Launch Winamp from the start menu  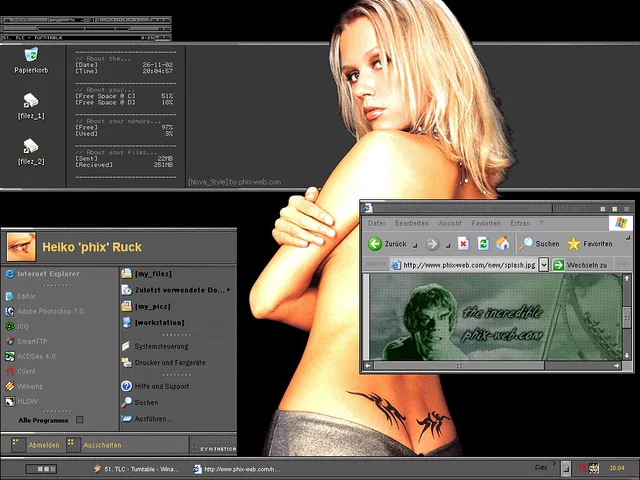click(29, 385)
